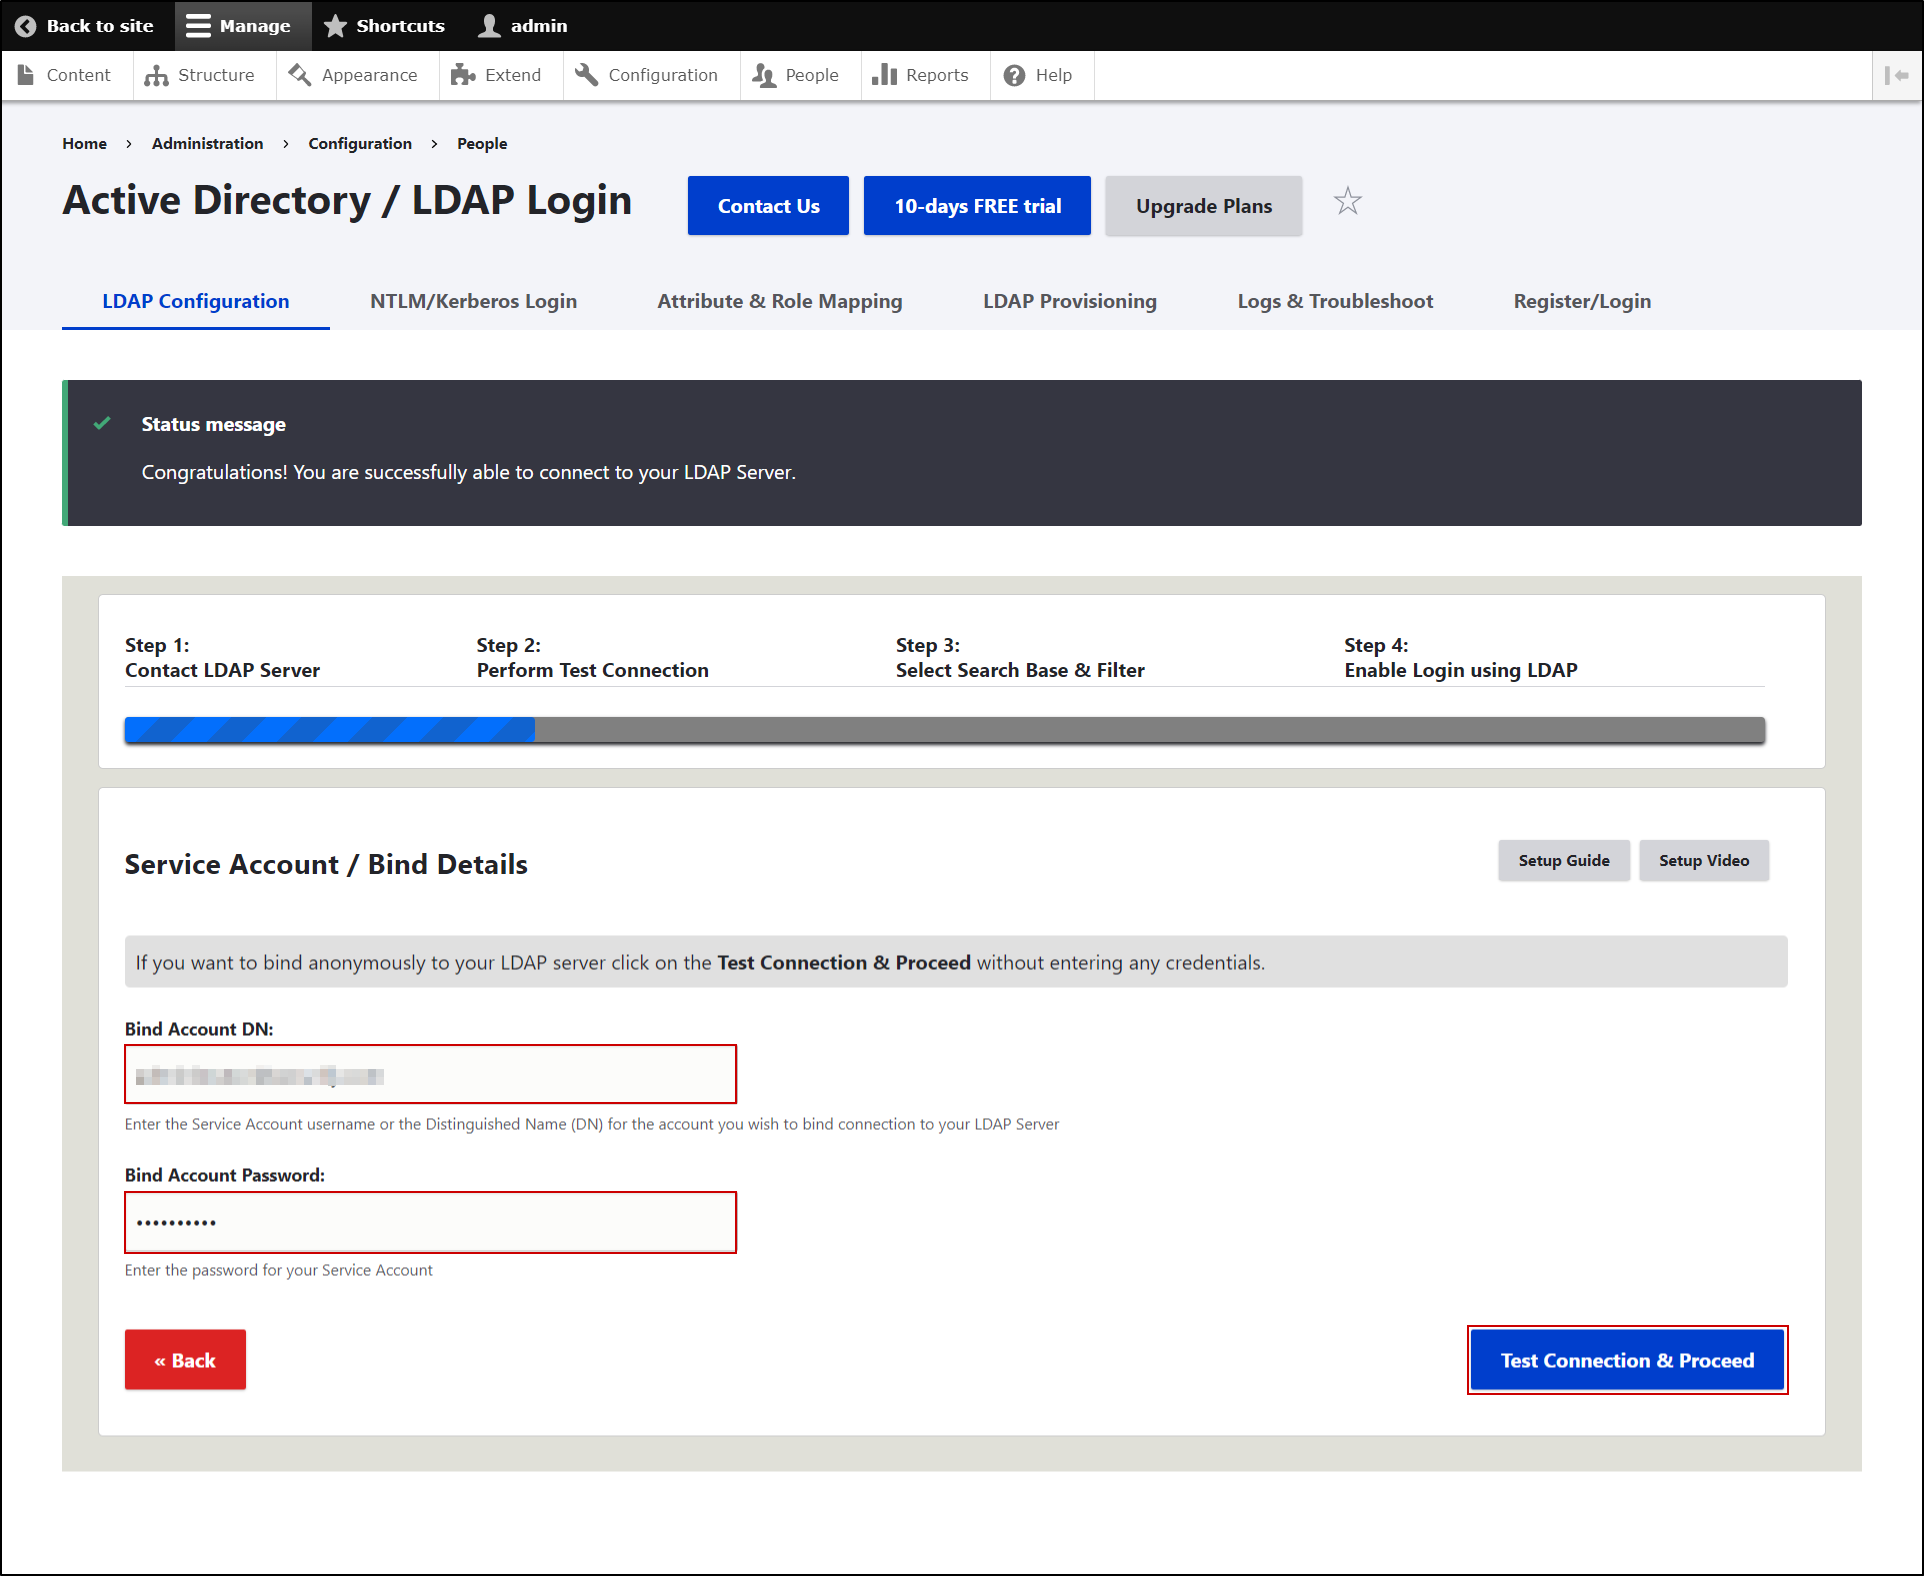Screen dimensions: 1924x1576
Task: Click the Status message checkmark icon
Action: (102, 424)
